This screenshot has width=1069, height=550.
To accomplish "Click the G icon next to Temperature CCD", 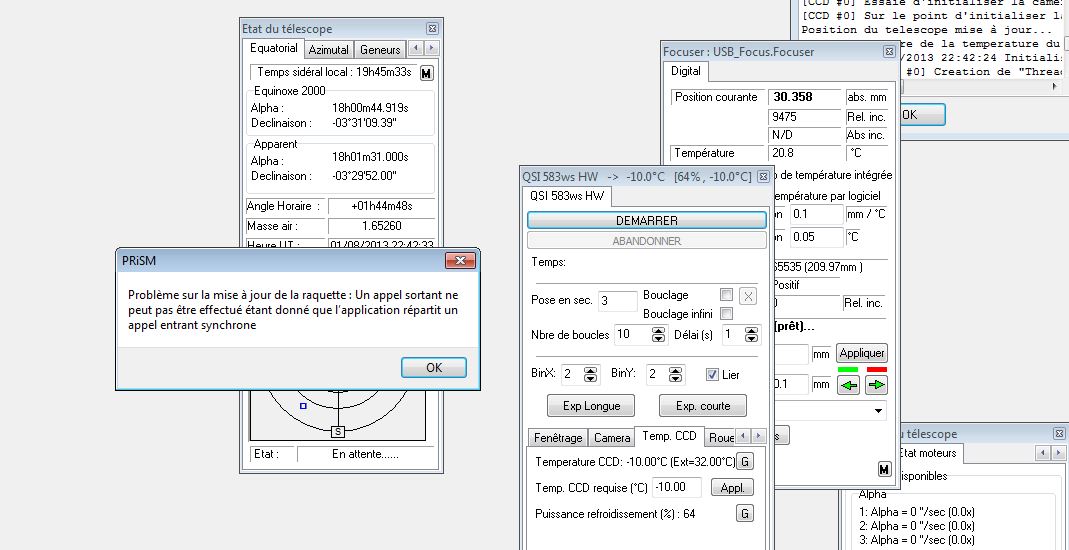I will tap(745, 462).
